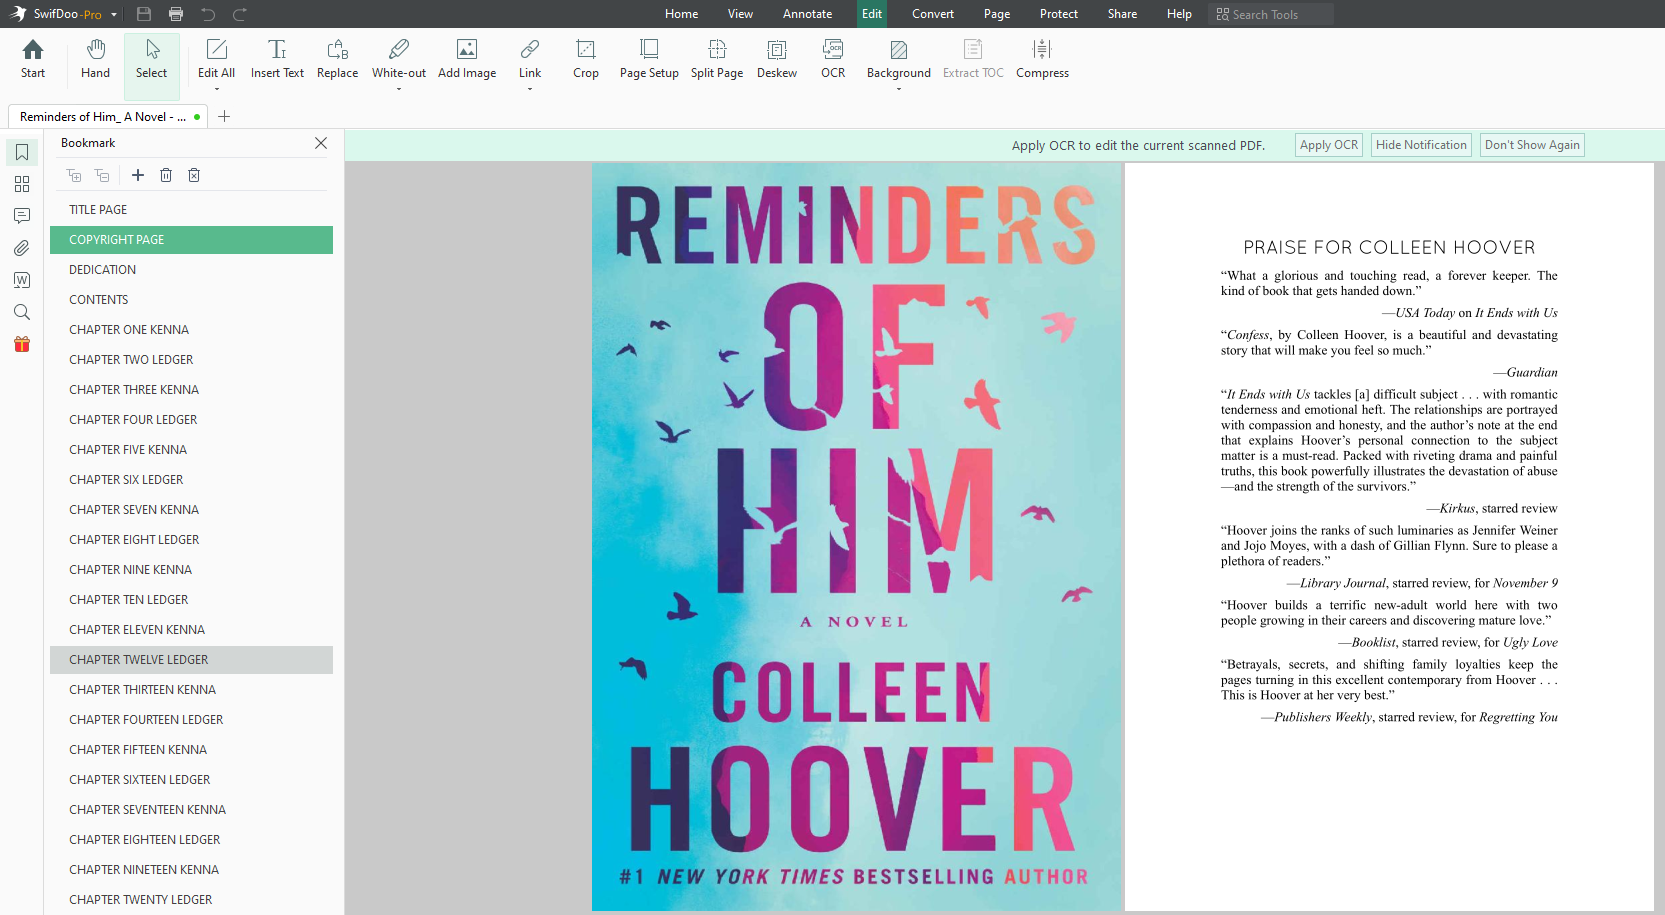Viewport: 1665px width, 915px height.
Task: Click Hide Notification
Action: [1421, 145]
